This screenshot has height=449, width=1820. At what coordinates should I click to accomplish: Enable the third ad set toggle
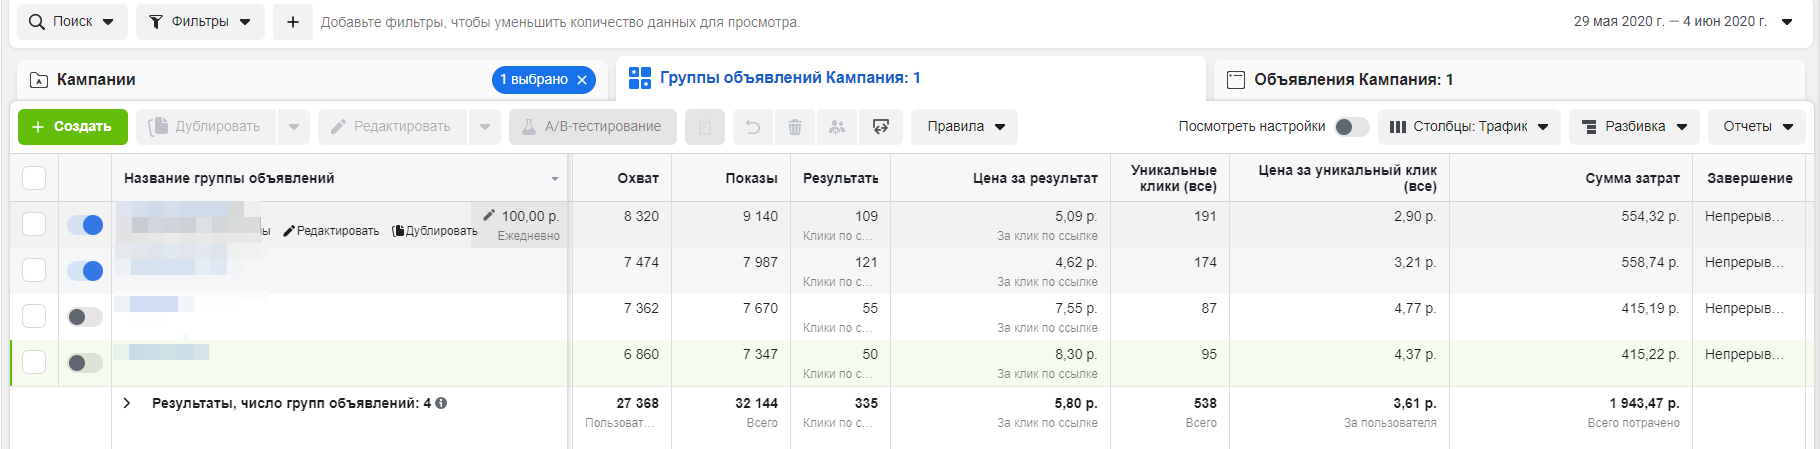tap(85, 317)
